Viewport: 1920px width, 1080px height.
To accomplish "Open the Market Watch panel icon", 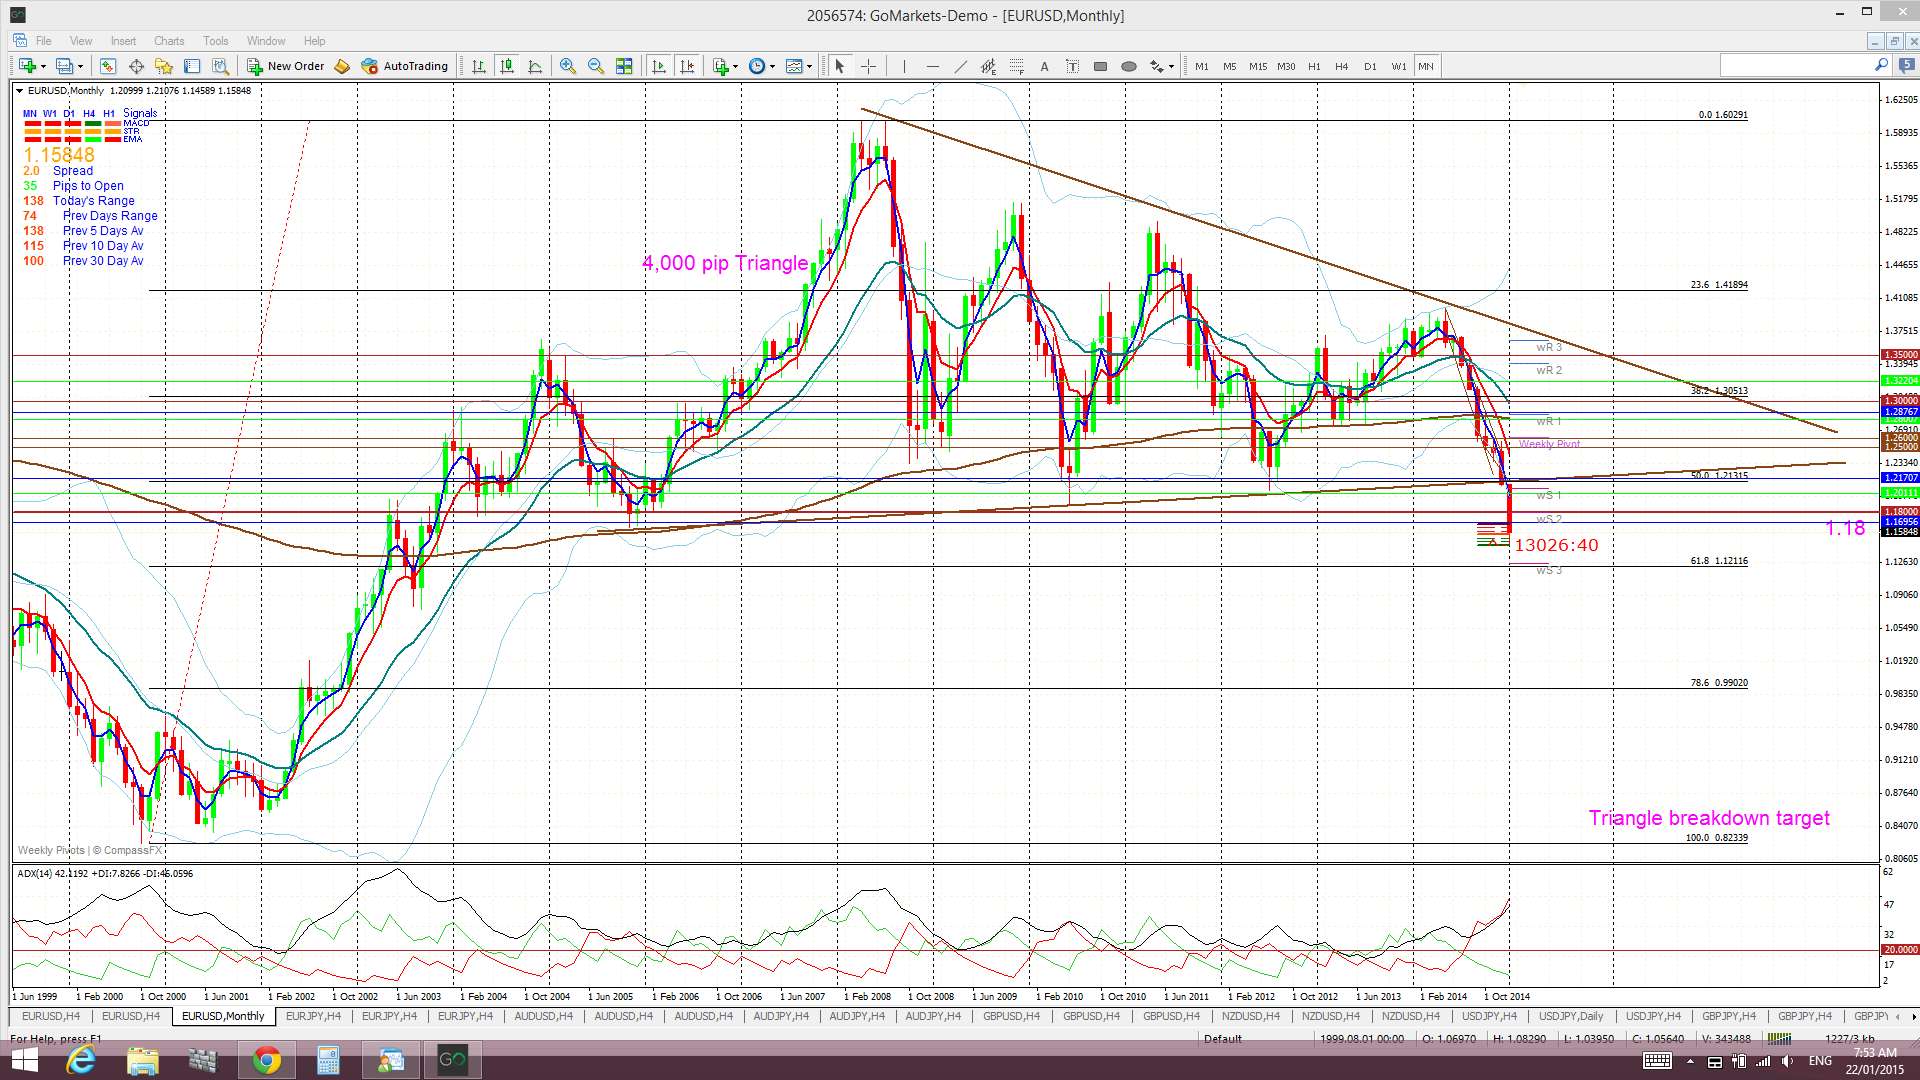I will (108, 66).
